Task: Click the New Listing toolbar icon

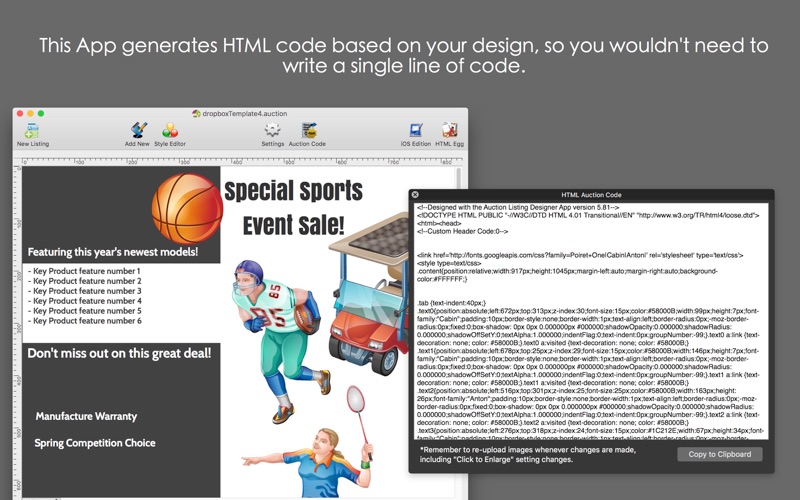Action: pos(32,135)
